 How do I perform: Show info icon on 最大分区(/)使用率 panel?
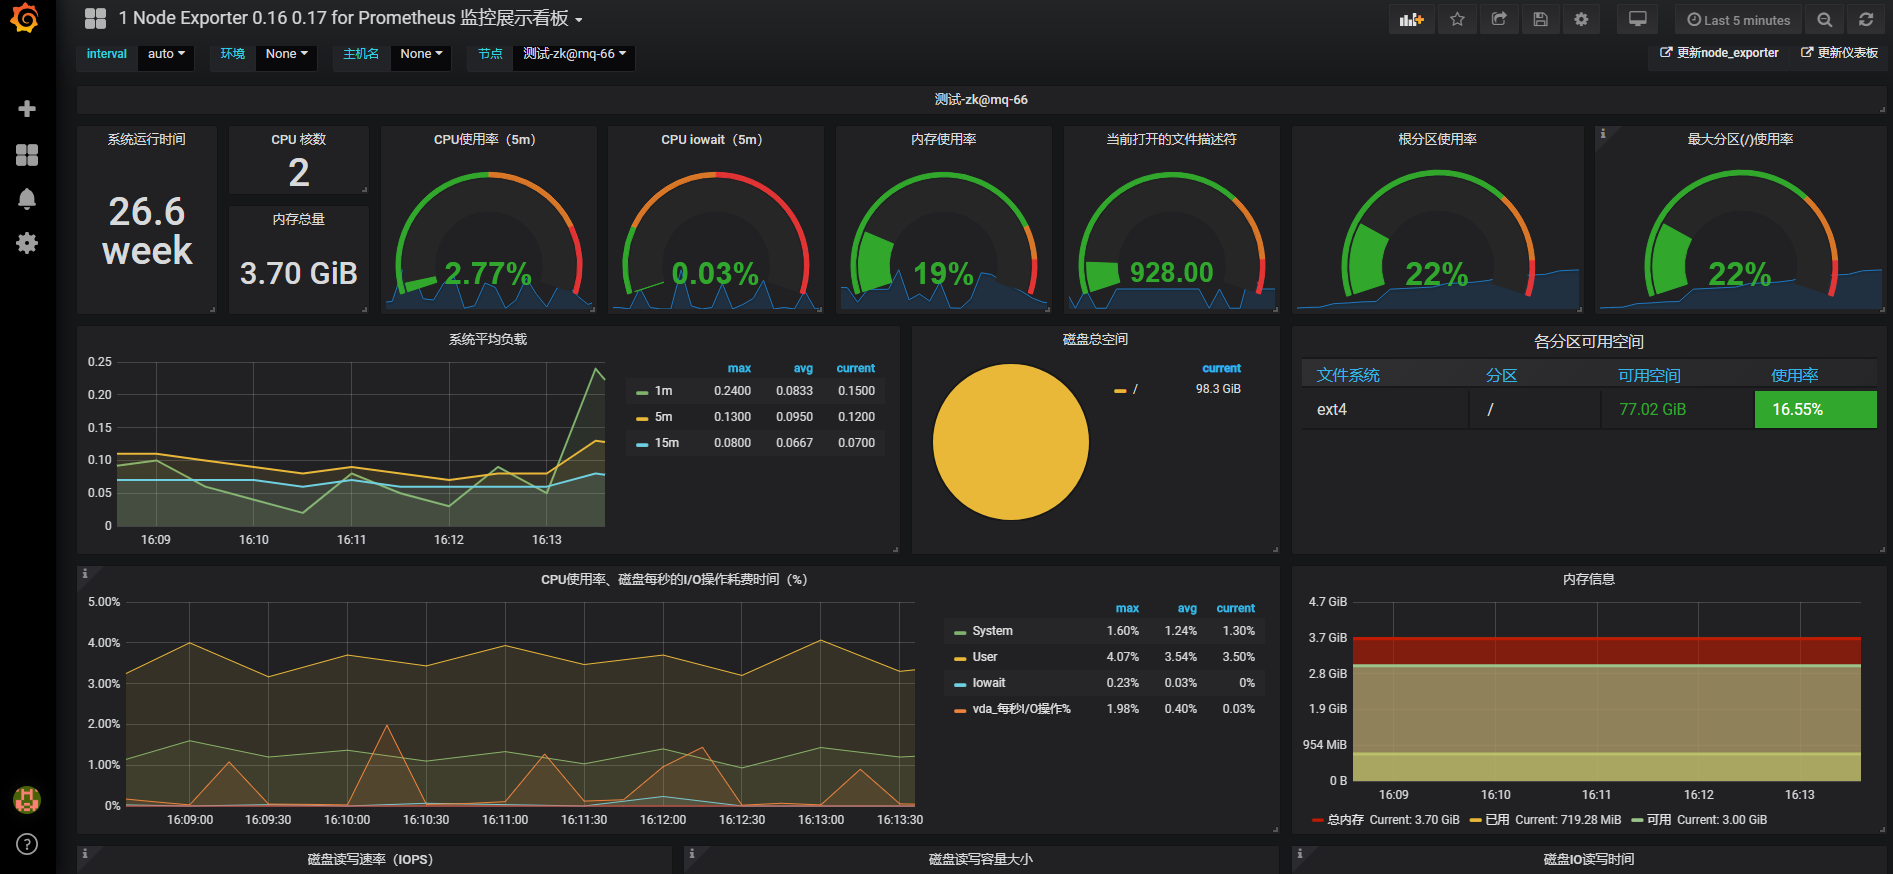(1603, 133)
